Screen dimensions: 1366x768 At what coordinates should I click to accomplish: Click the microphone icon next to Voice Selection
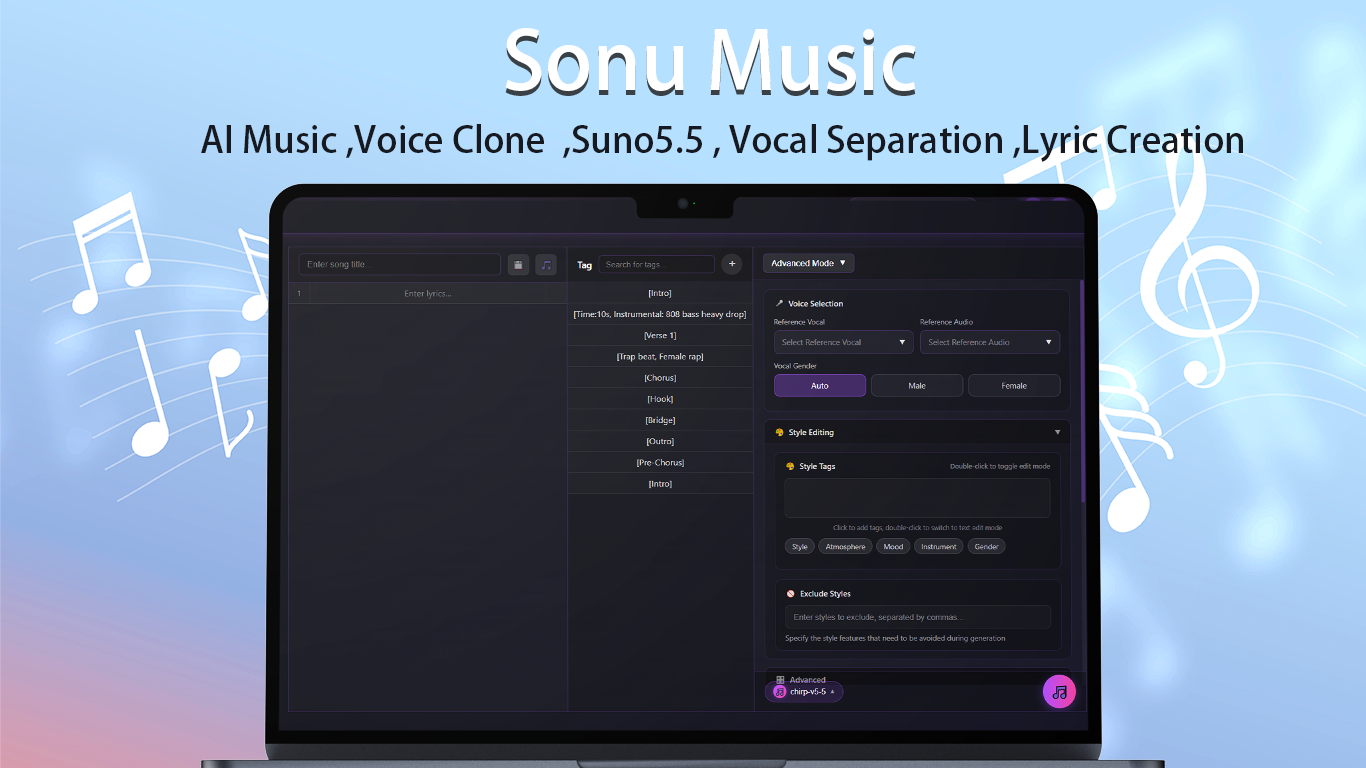(x=779, y=303)
